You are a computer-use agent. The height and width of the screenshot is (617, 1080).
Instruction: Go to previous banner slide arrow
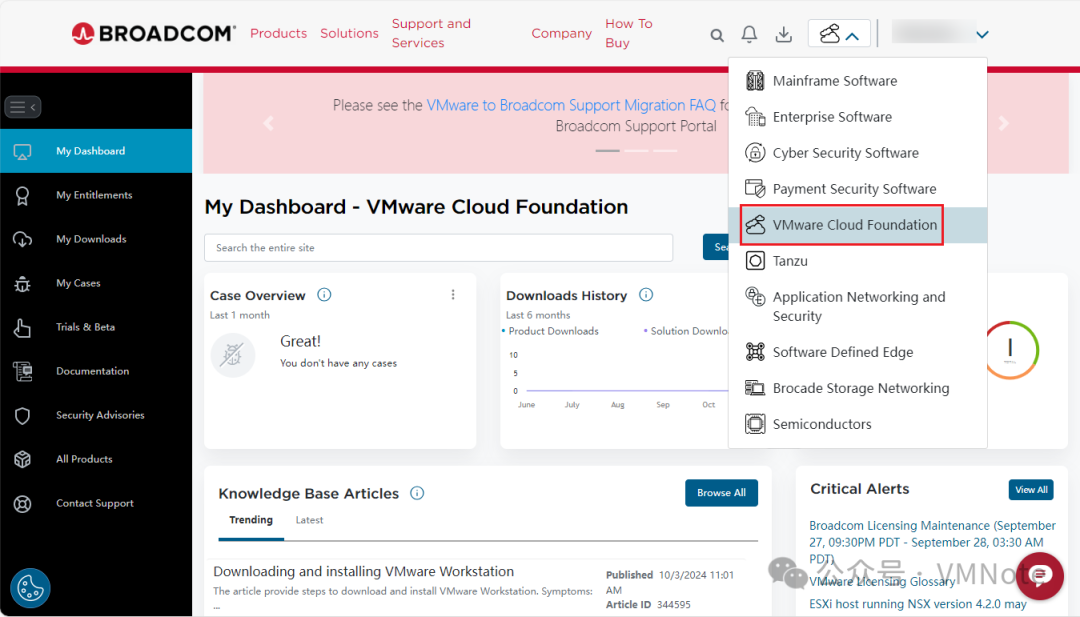267,124
